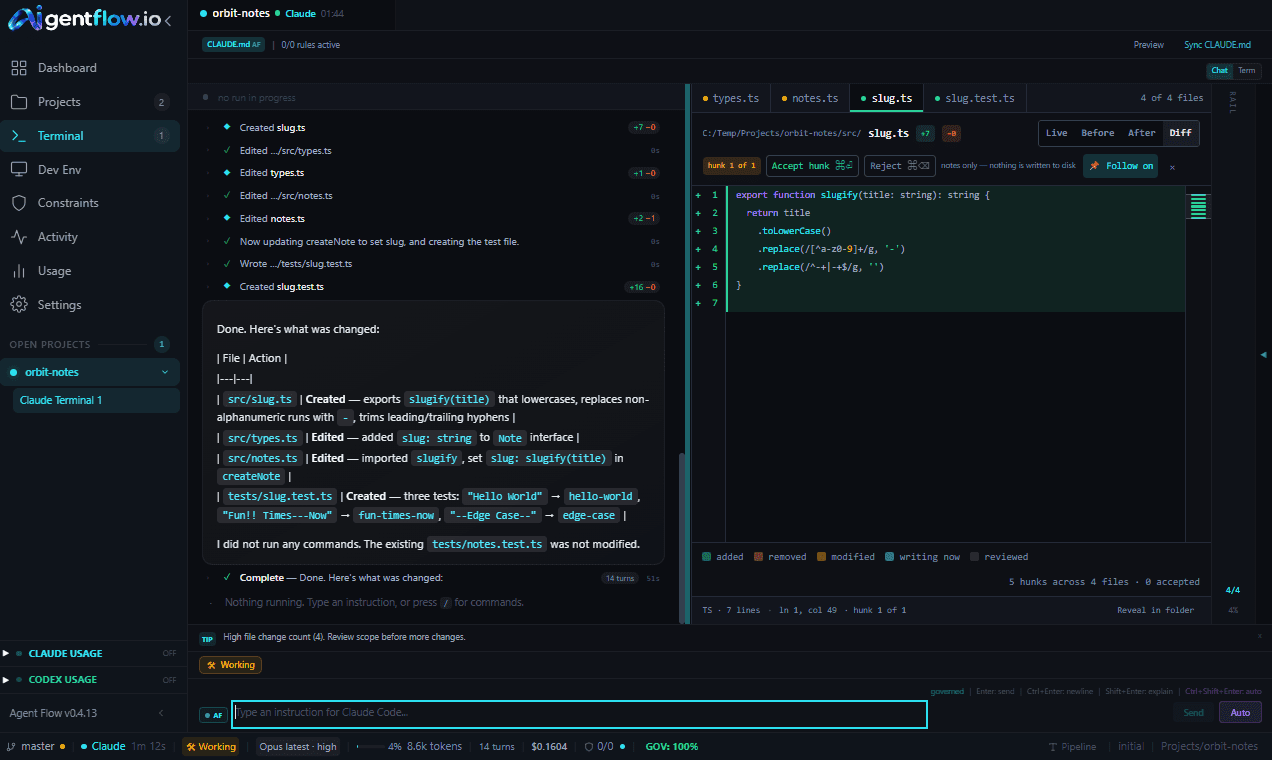
Task: Collapse the orbit-notes project chevron
Action: pos(165,372)
